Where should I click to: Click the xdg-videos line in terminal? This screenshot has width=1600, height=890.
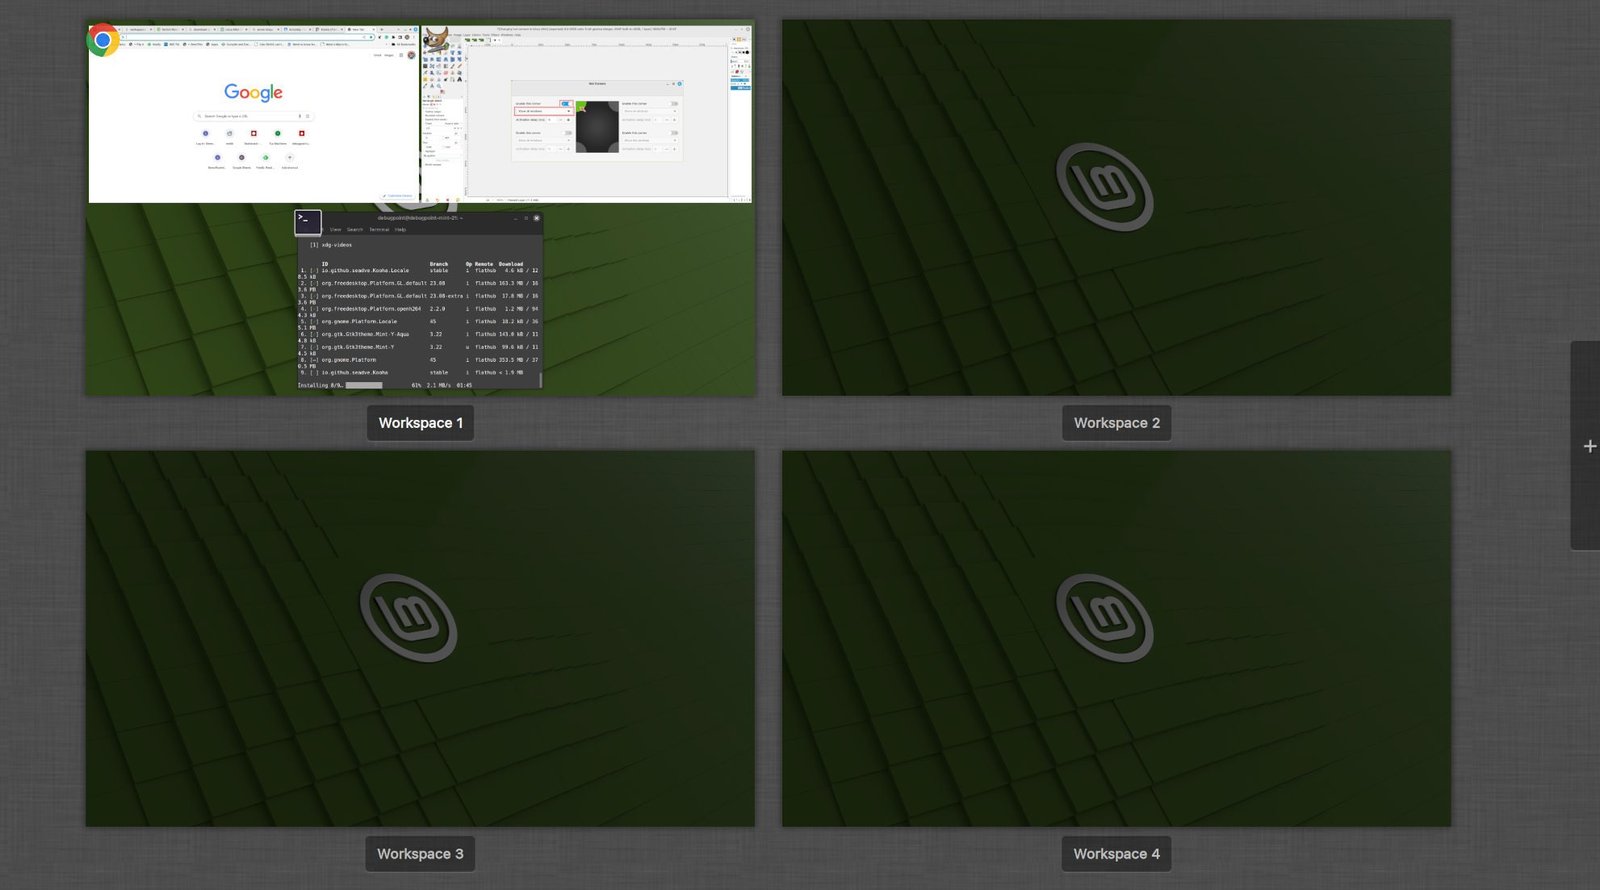(331, 245)
